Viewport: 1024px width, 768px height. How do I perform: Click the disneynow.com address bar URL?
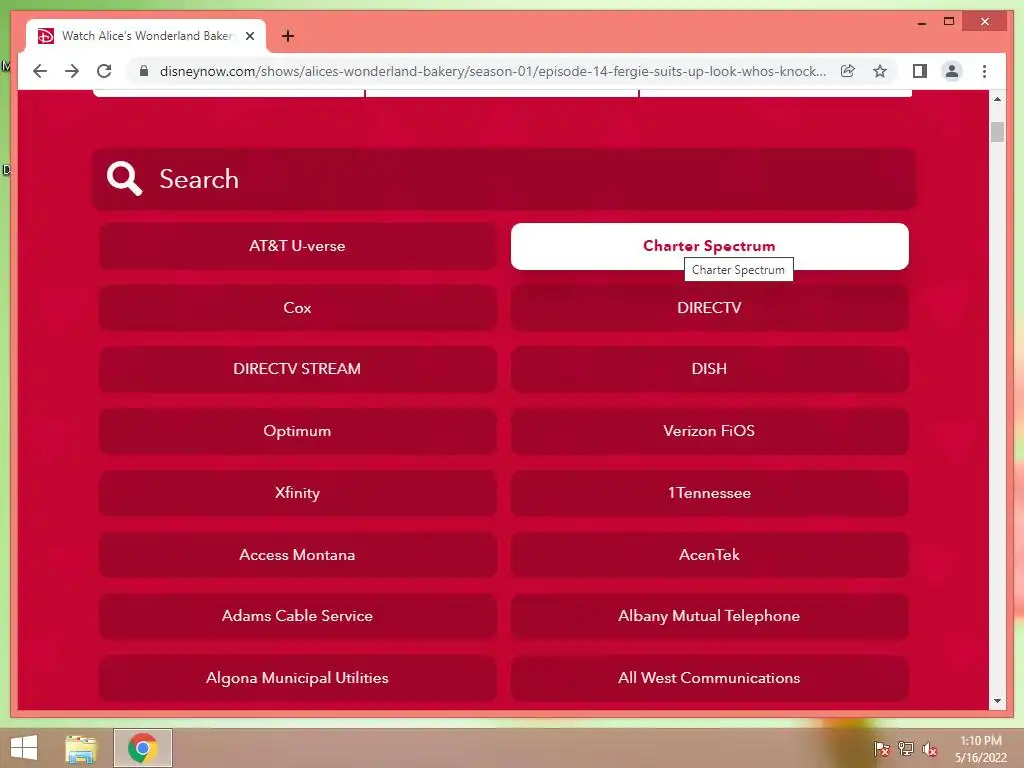pyautogui.click(x=492, y=71)
